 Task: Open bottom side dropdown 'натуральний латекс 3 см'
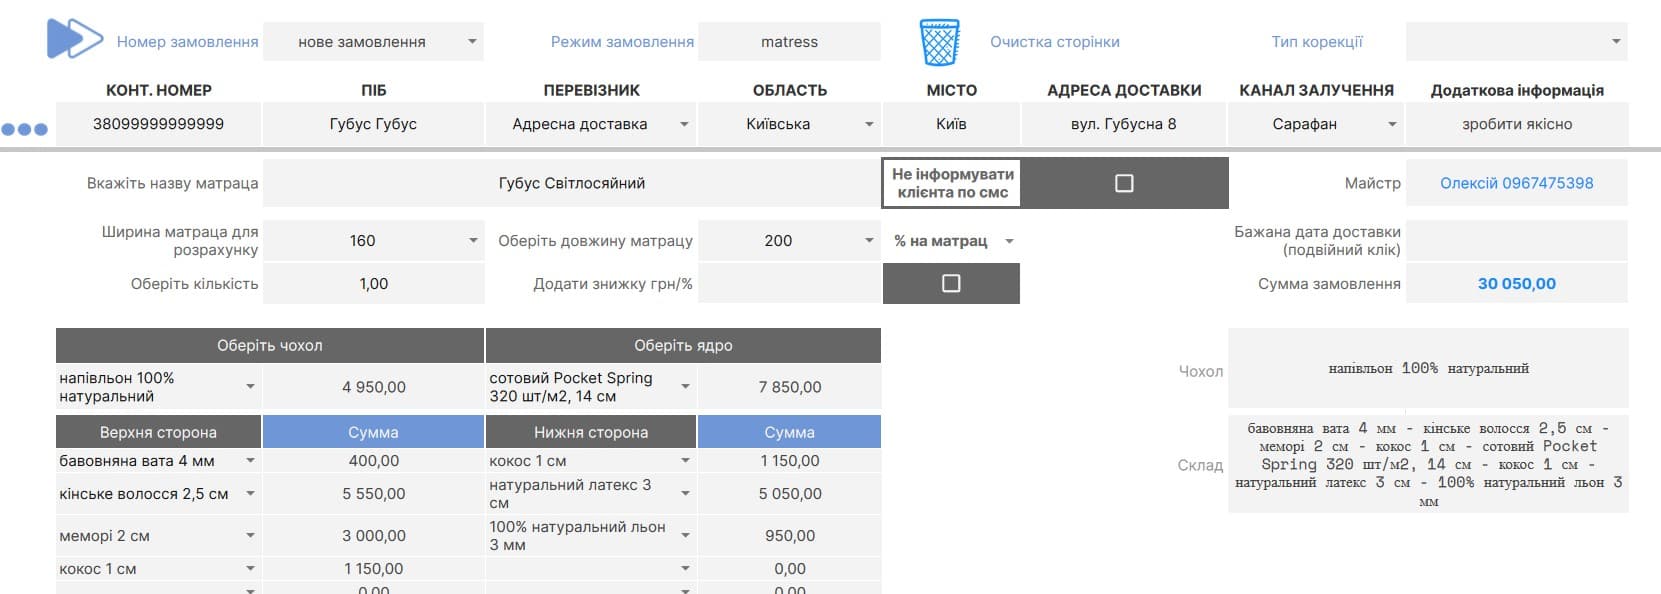[685, 494]
